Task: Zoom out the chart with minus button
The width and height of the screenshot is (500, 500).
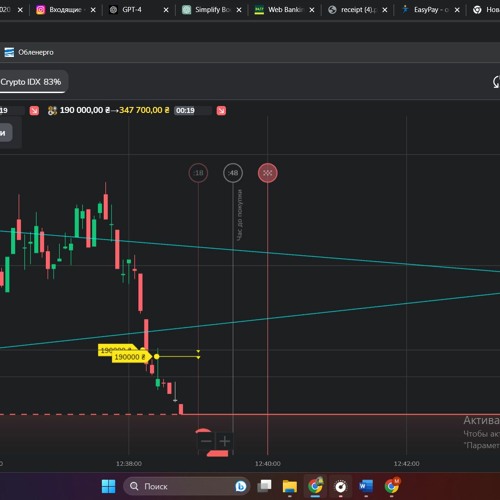Action: click(x=206, y=441)
